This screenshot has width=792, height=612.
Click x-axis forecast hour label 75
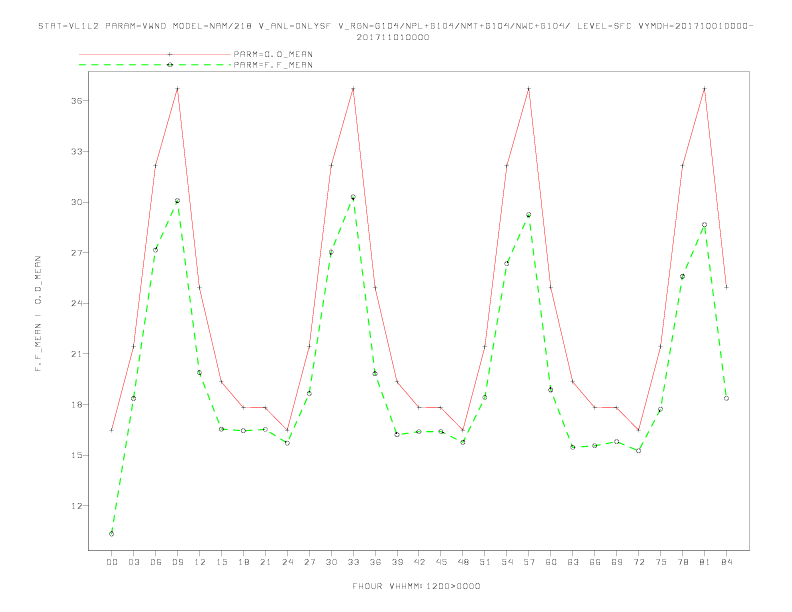pos(661,562)
